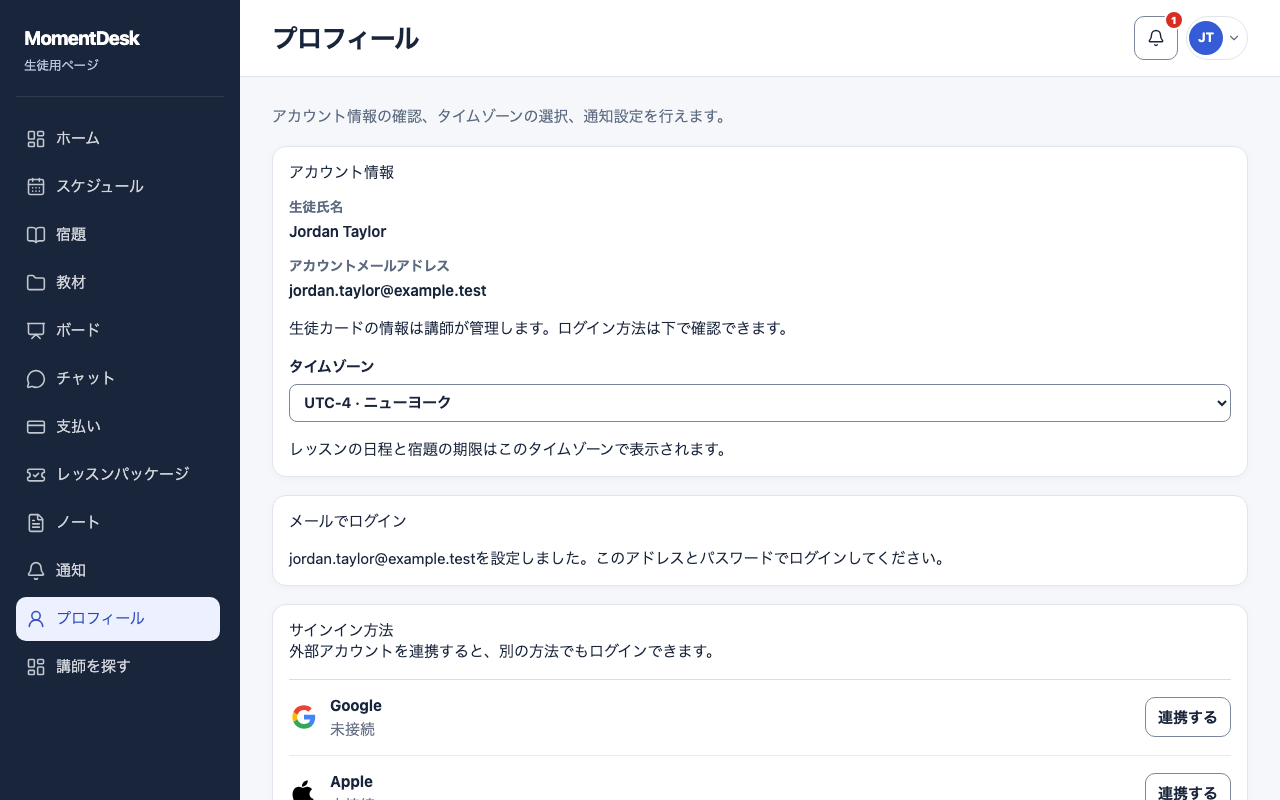Click the Materials folder icon
This screenshot has width=1280, height=800.
[x=36, y=283]
